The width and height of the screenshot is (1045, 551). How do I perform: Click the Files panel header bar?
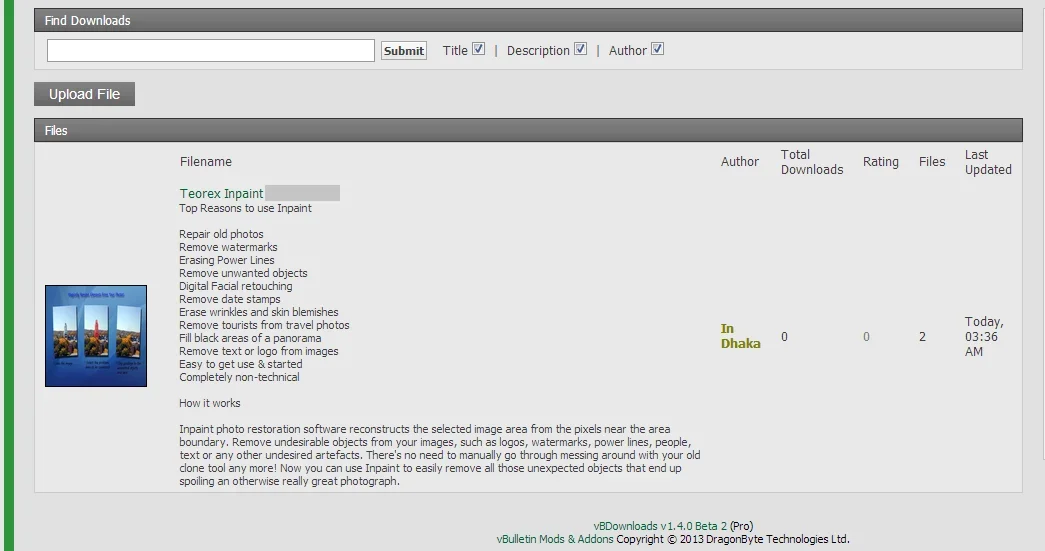[528, 130]
